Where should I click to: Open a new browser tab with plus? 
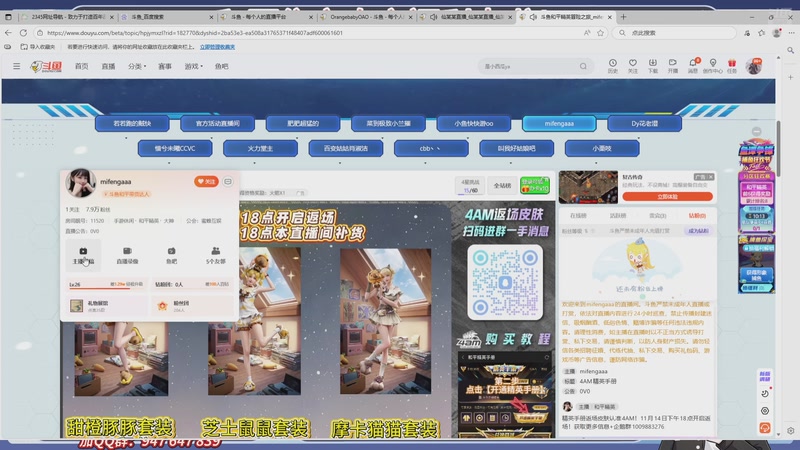tap(623, 17)
